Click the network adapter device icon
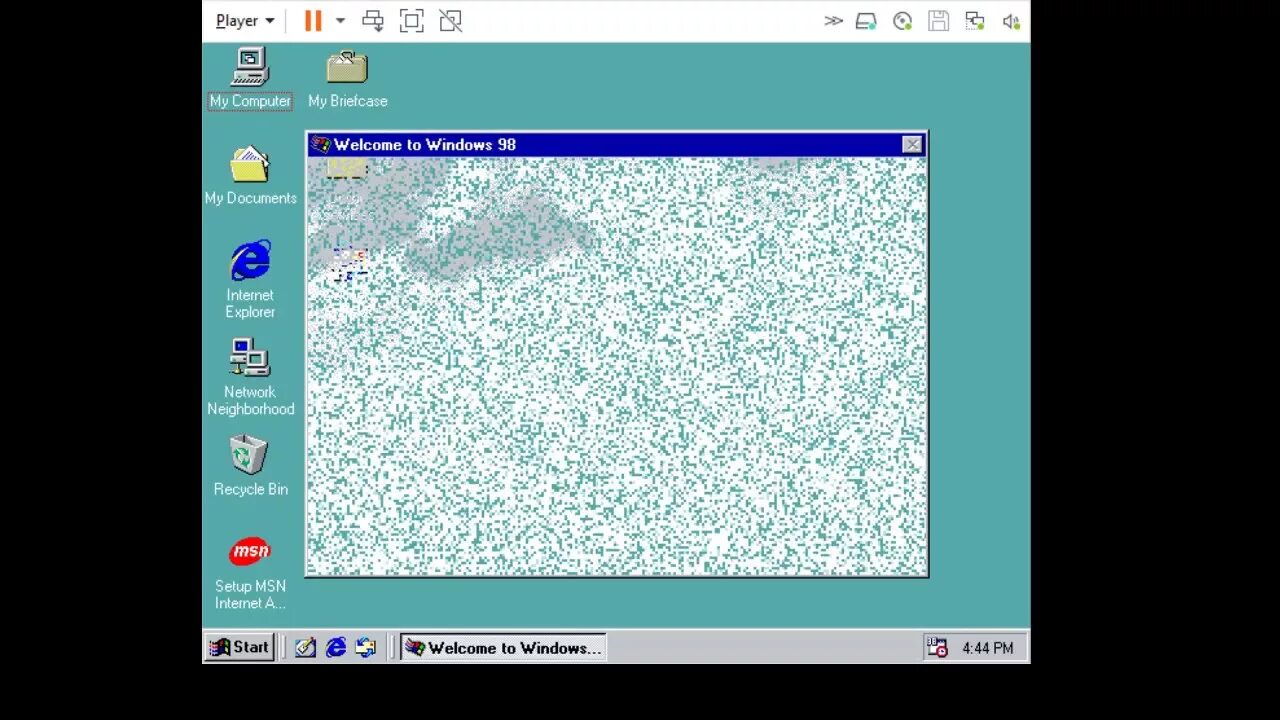 point(974,21)
